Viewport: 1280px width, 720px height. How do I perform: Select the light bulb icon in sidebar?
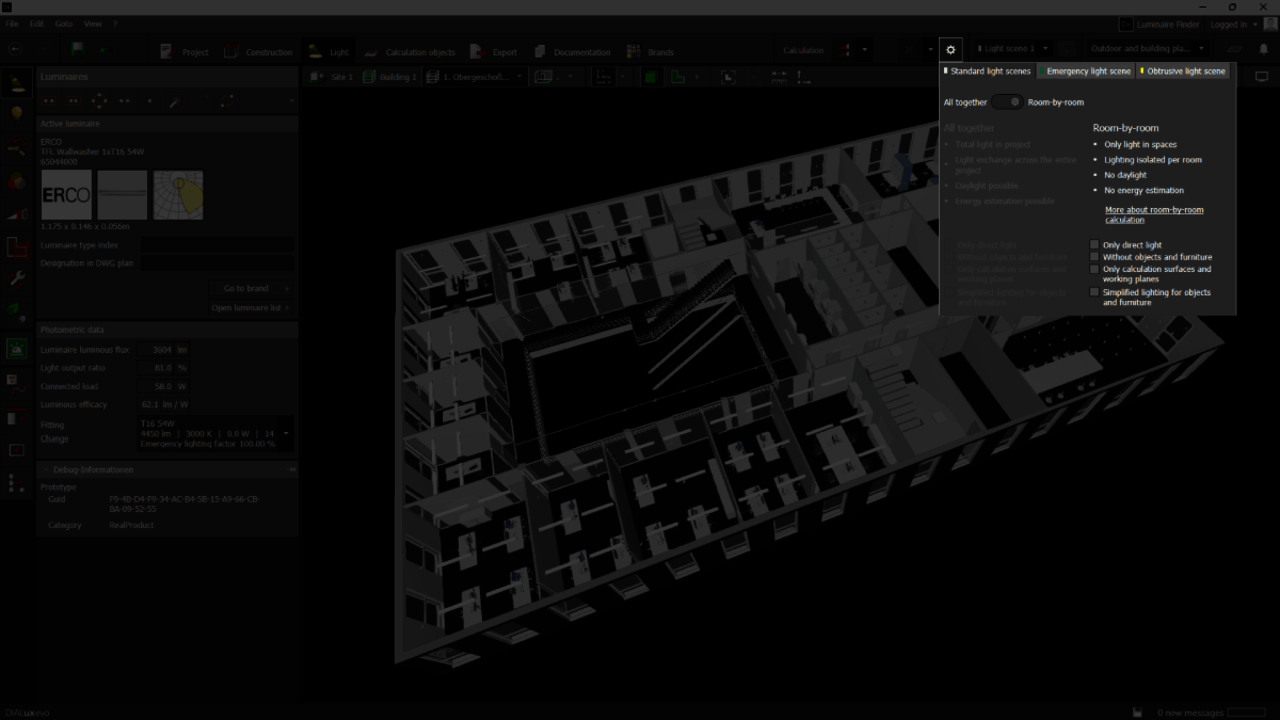tap(17, 114)
